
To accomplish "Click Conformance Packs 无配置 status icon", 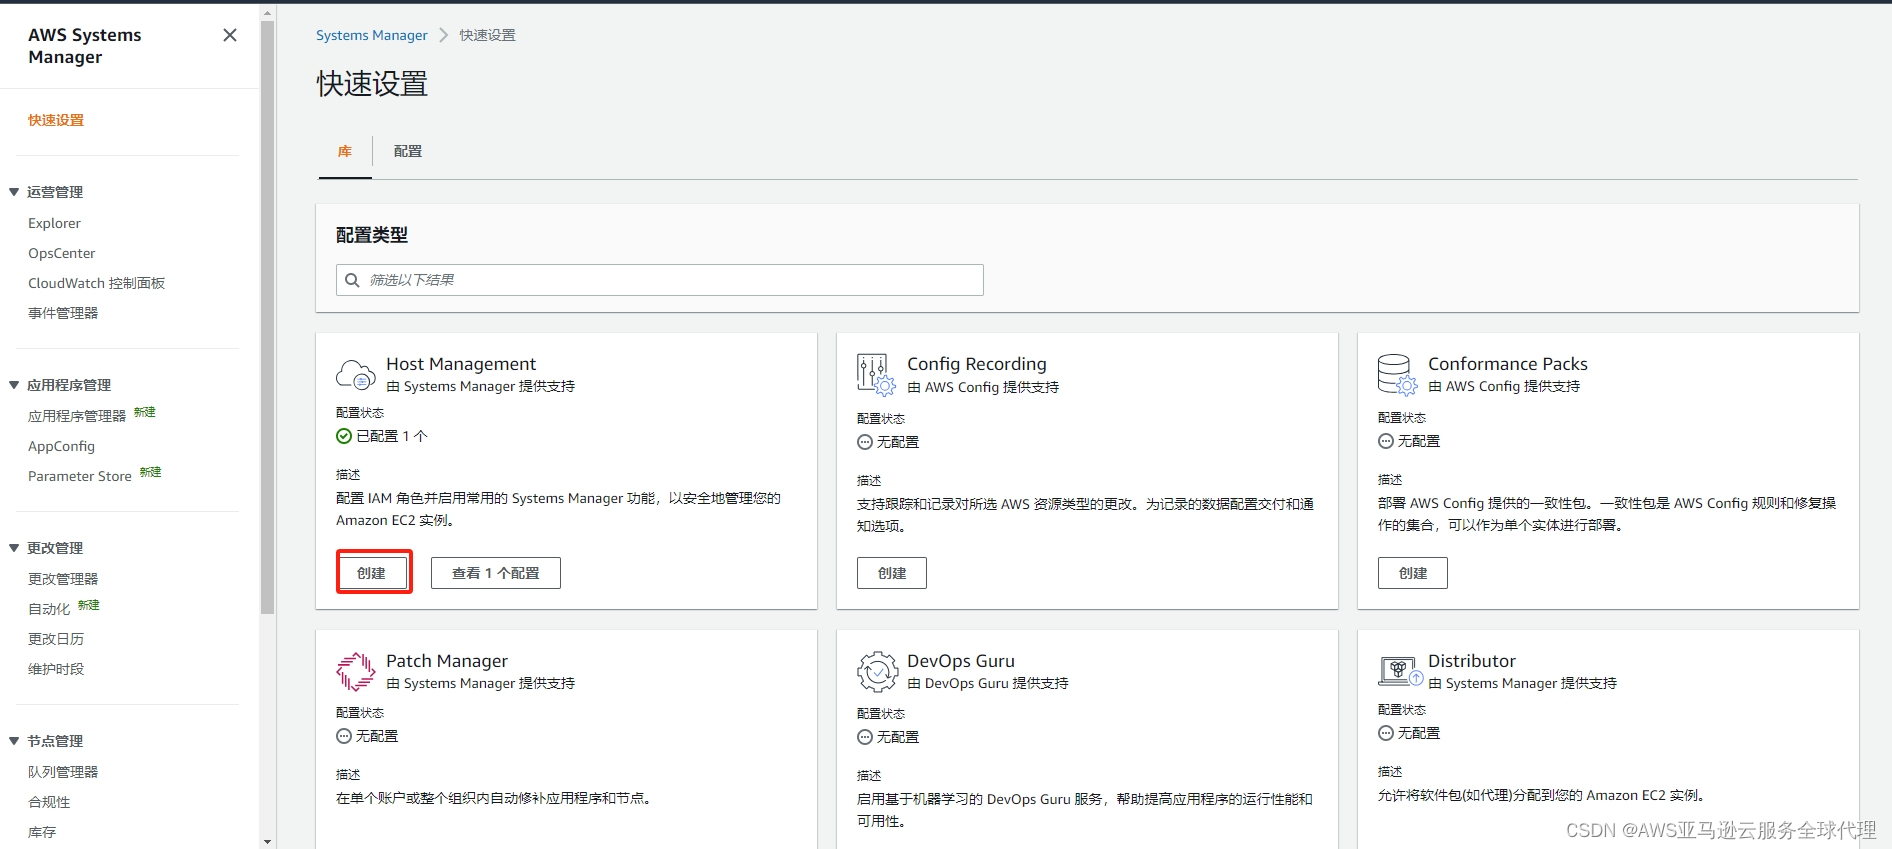I will (1386, 441).
